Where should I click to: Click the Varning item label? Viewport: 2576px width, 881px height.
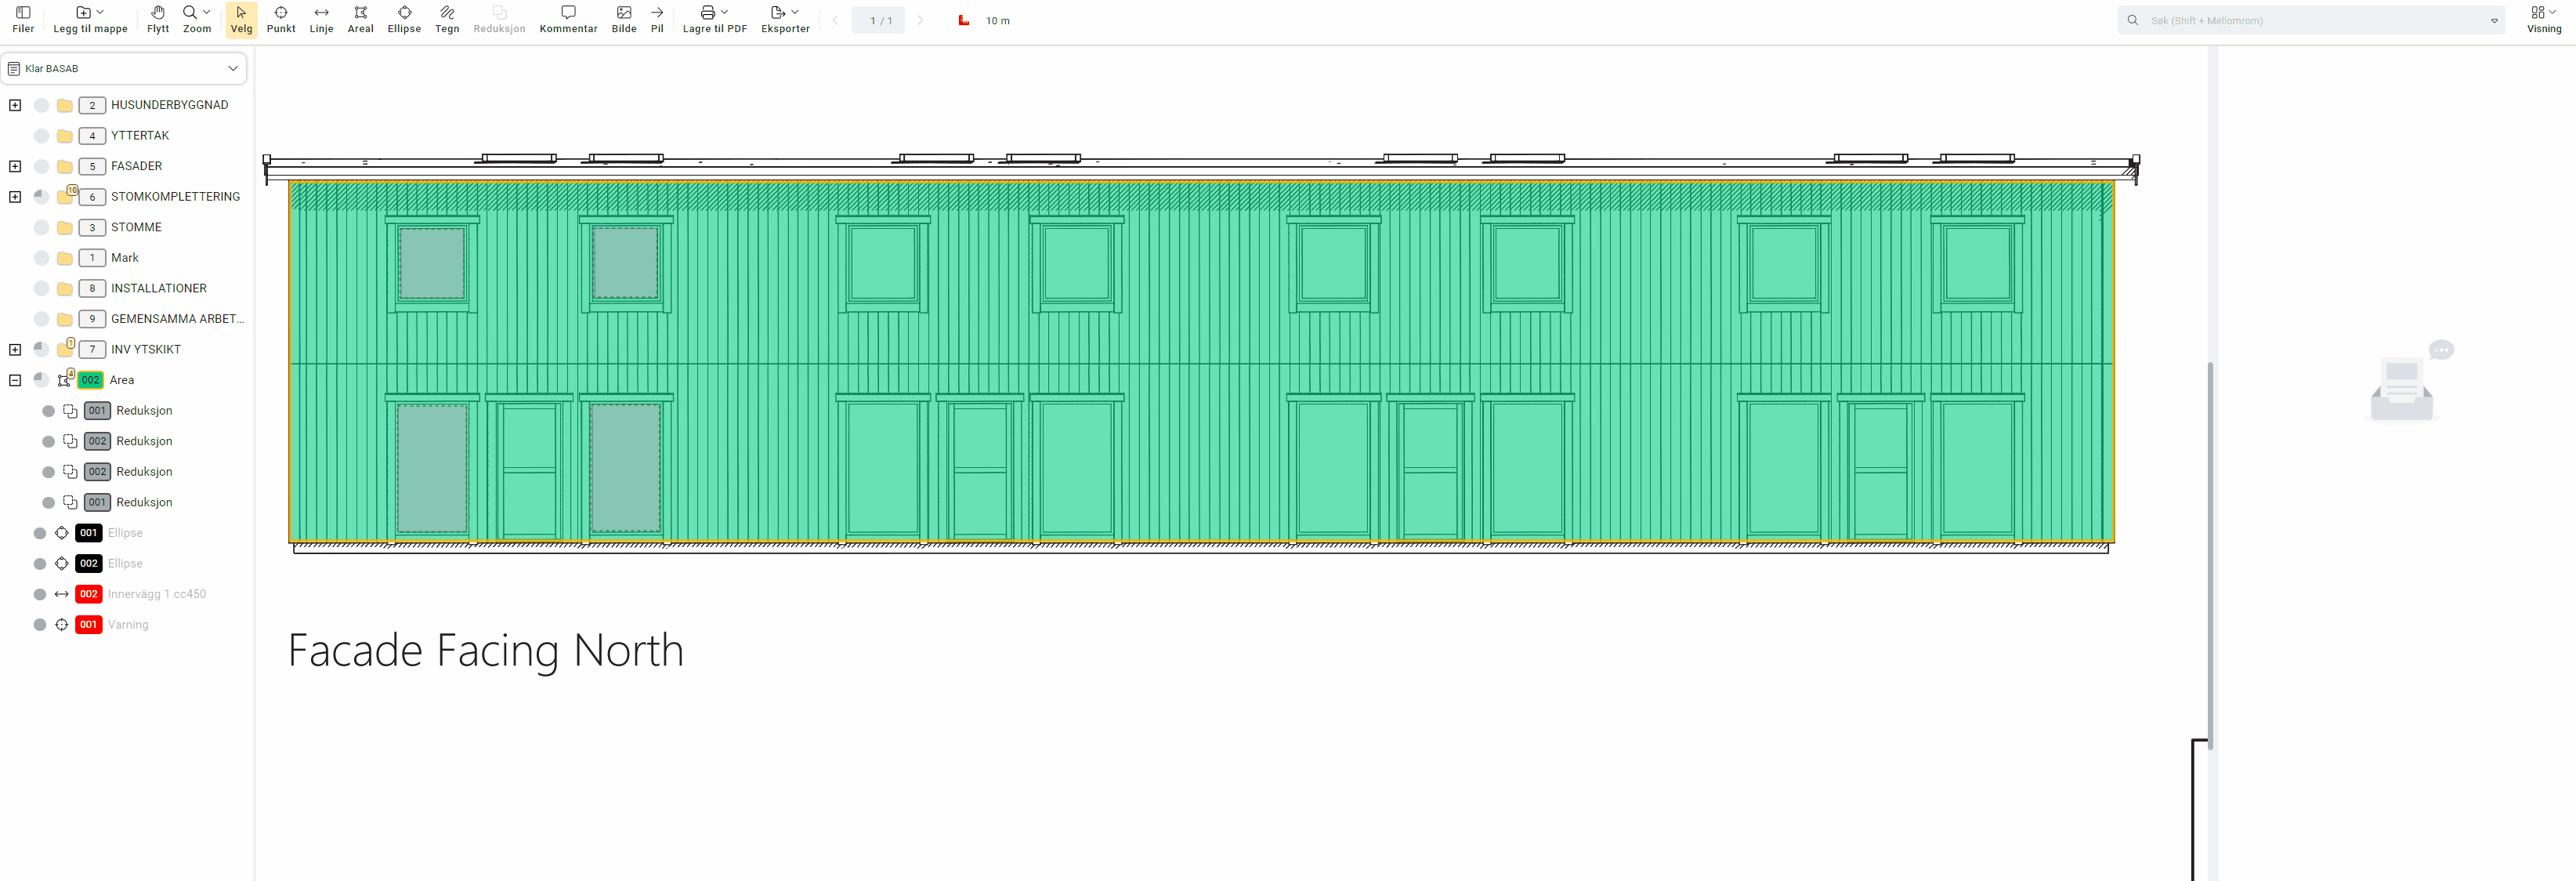coord(128,625)
